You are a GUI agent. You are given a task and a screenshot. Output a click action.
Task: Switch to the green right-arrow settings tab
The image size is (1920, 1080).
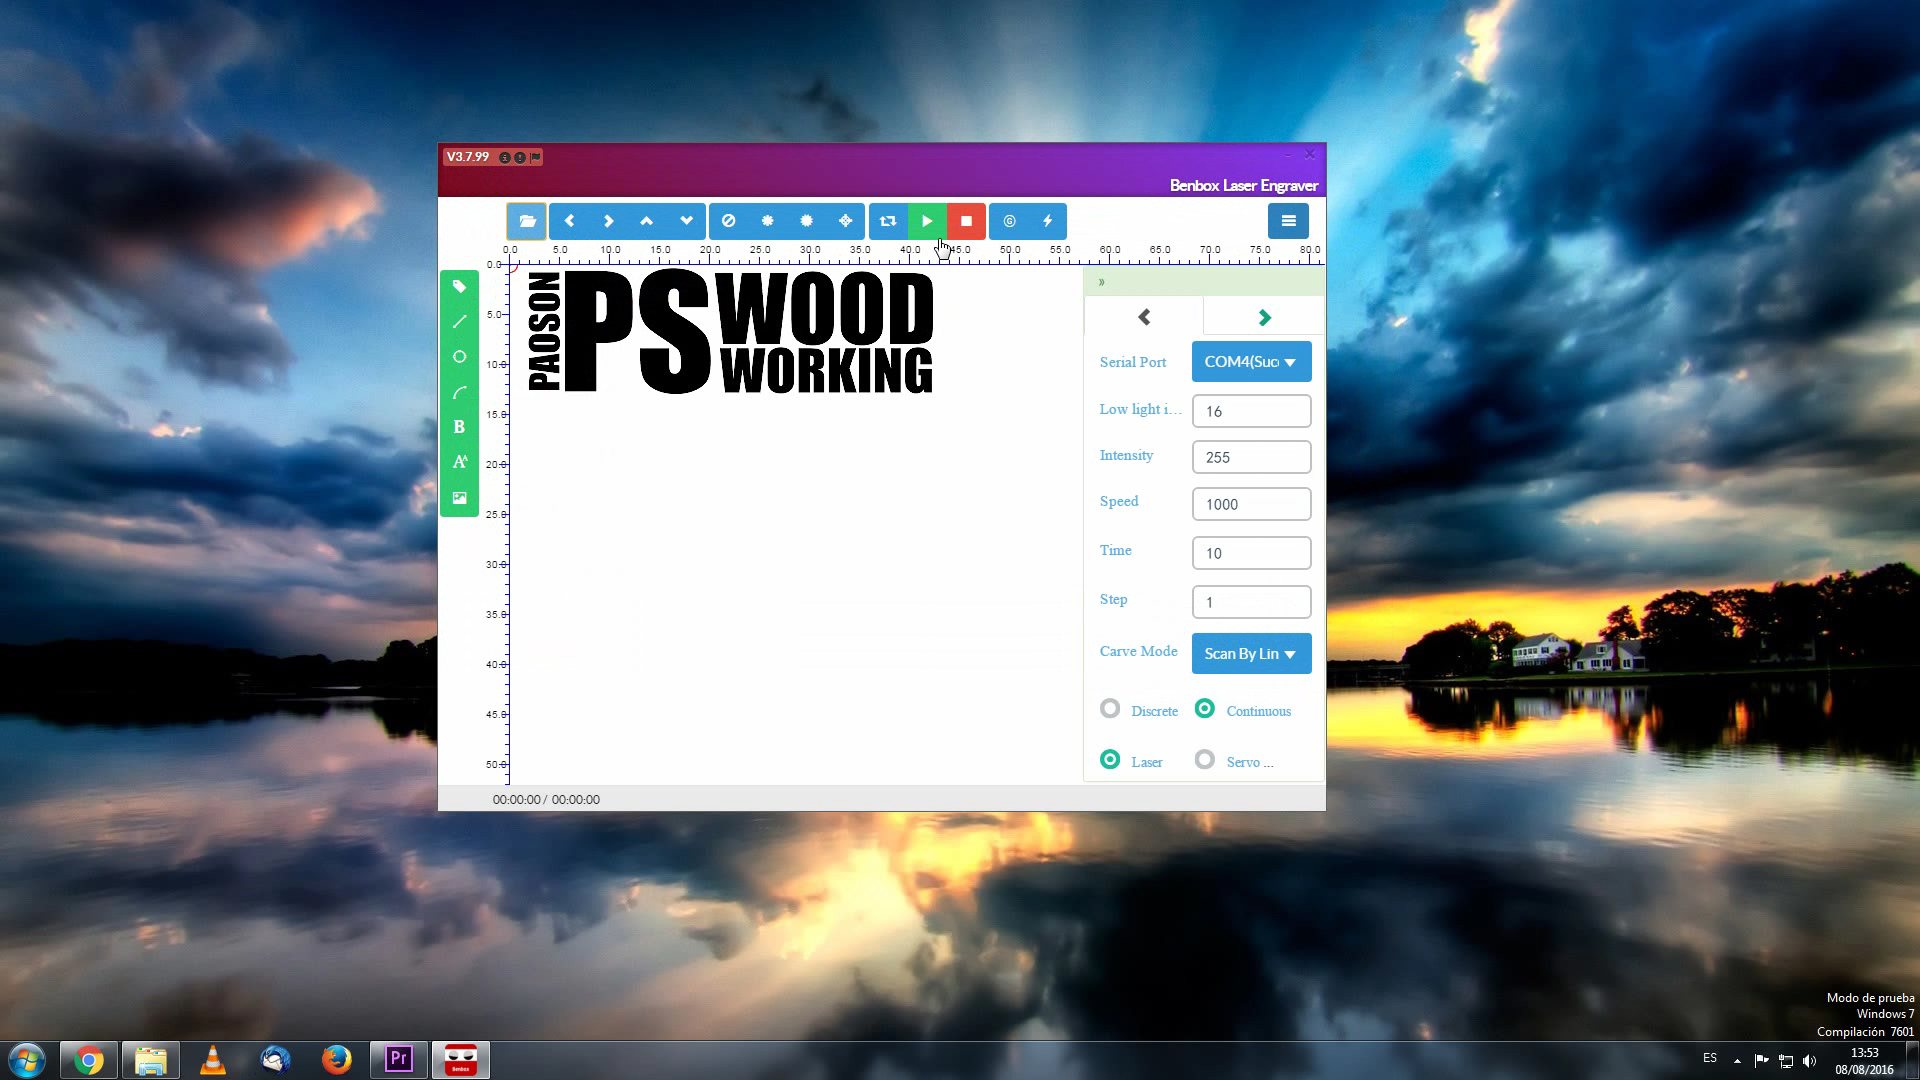[x=1264, y=318]
